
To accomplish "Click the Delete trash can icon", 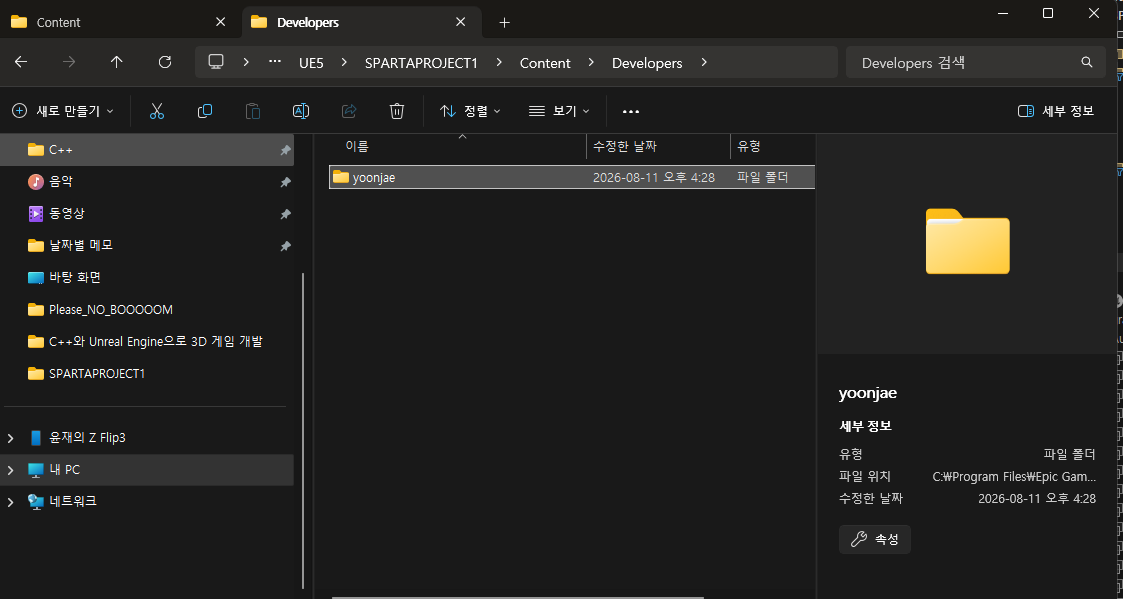I will coord(397,111).
